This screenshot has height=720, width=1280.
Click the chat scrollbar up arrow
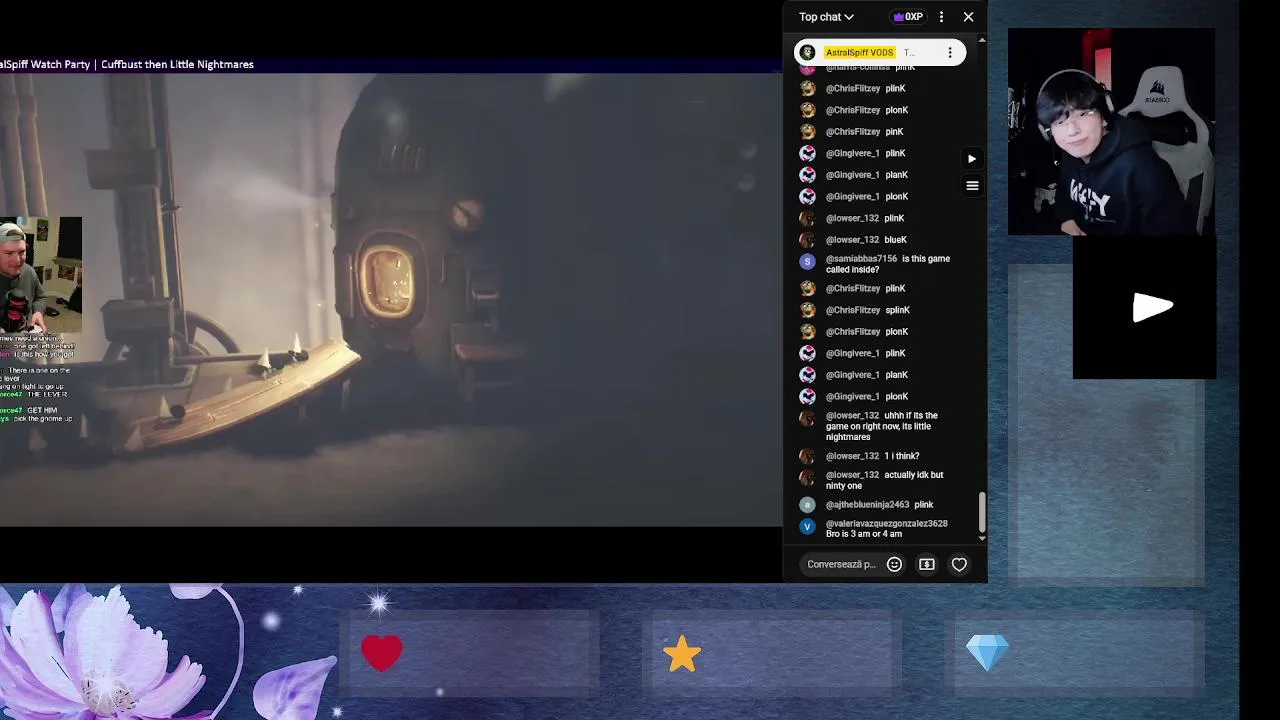982,40
